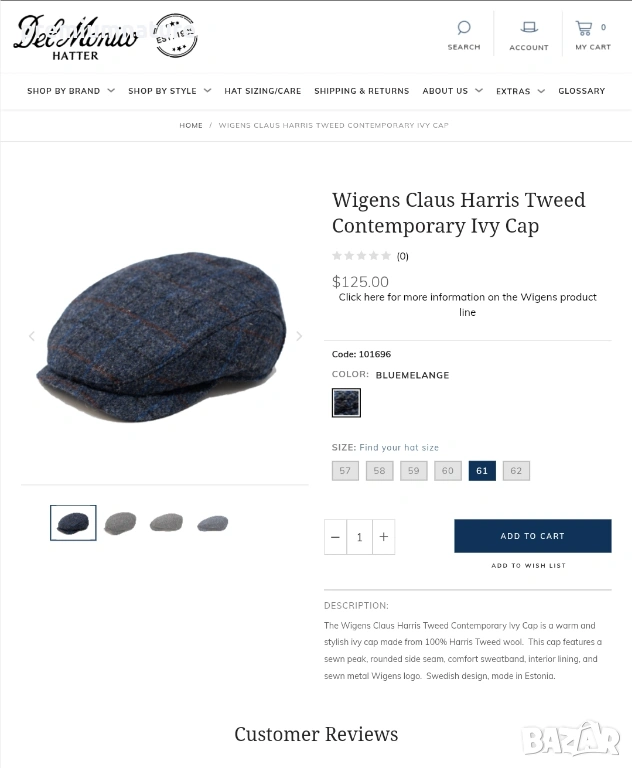Screen dimensions: 632x768
Task: Expand Shop By Brand dropdown
Action: [x=71, y=91]
